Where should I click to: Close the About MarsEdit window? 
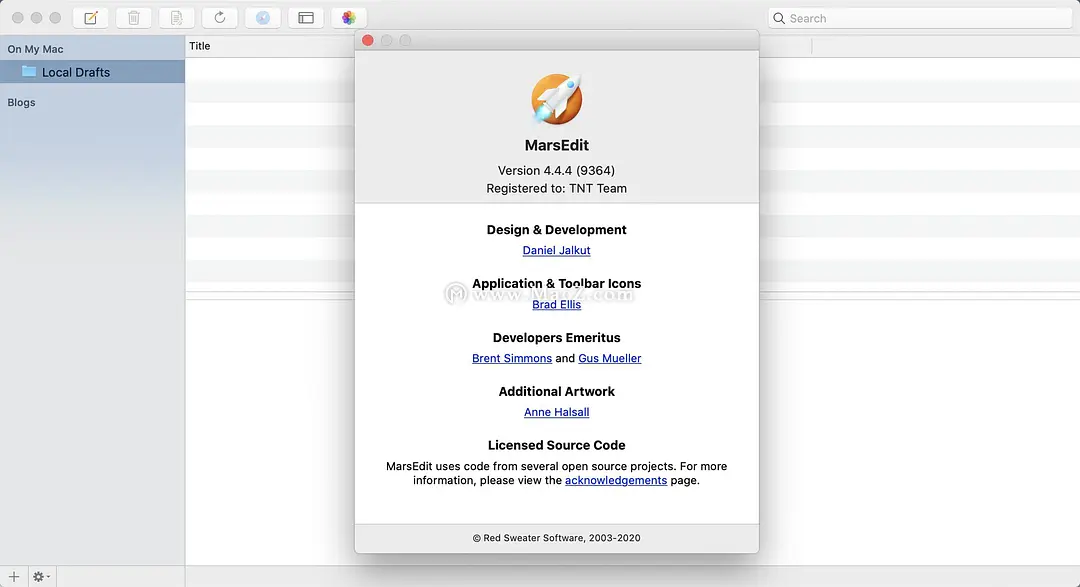click(x=368, y=41)
